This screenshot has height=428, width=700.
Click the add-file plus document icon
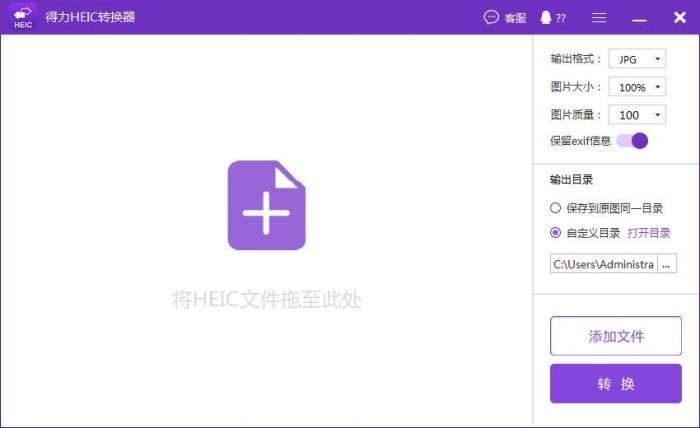pyautogui.click(x=267, y=205)
